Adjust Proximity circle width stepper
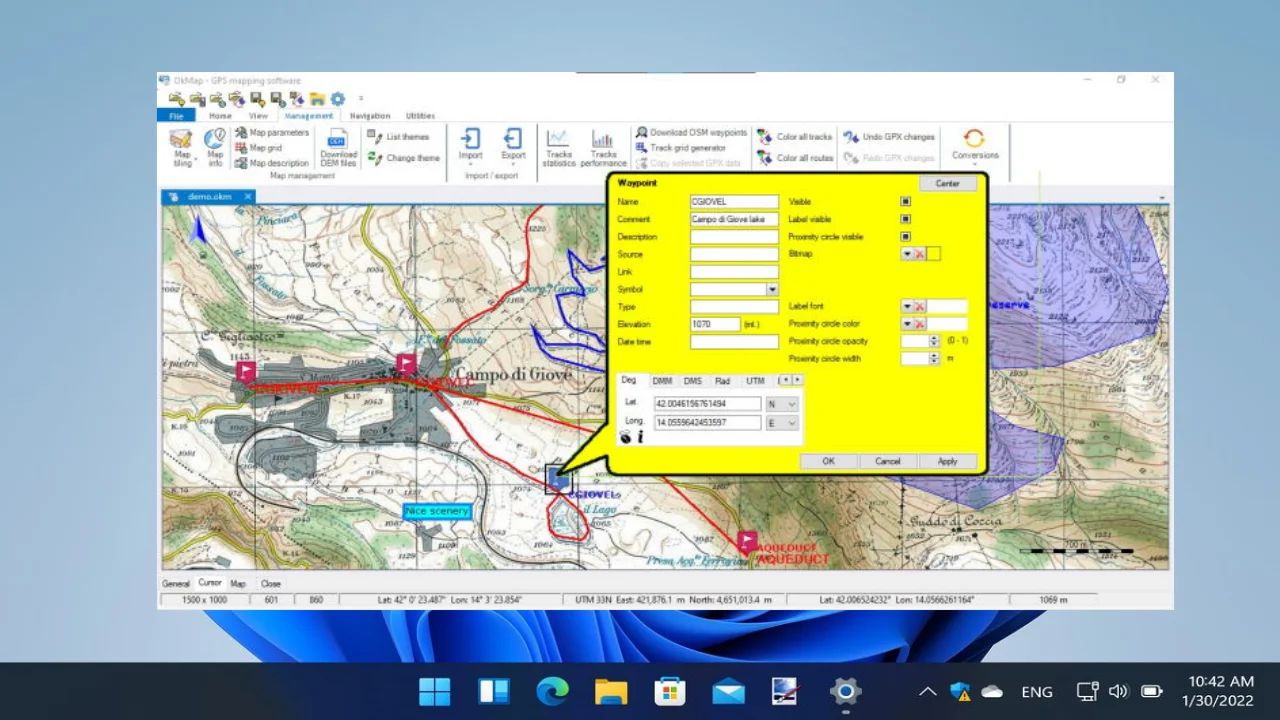The width and height of the screenshot is (1280, 720). tap(934, 359)
